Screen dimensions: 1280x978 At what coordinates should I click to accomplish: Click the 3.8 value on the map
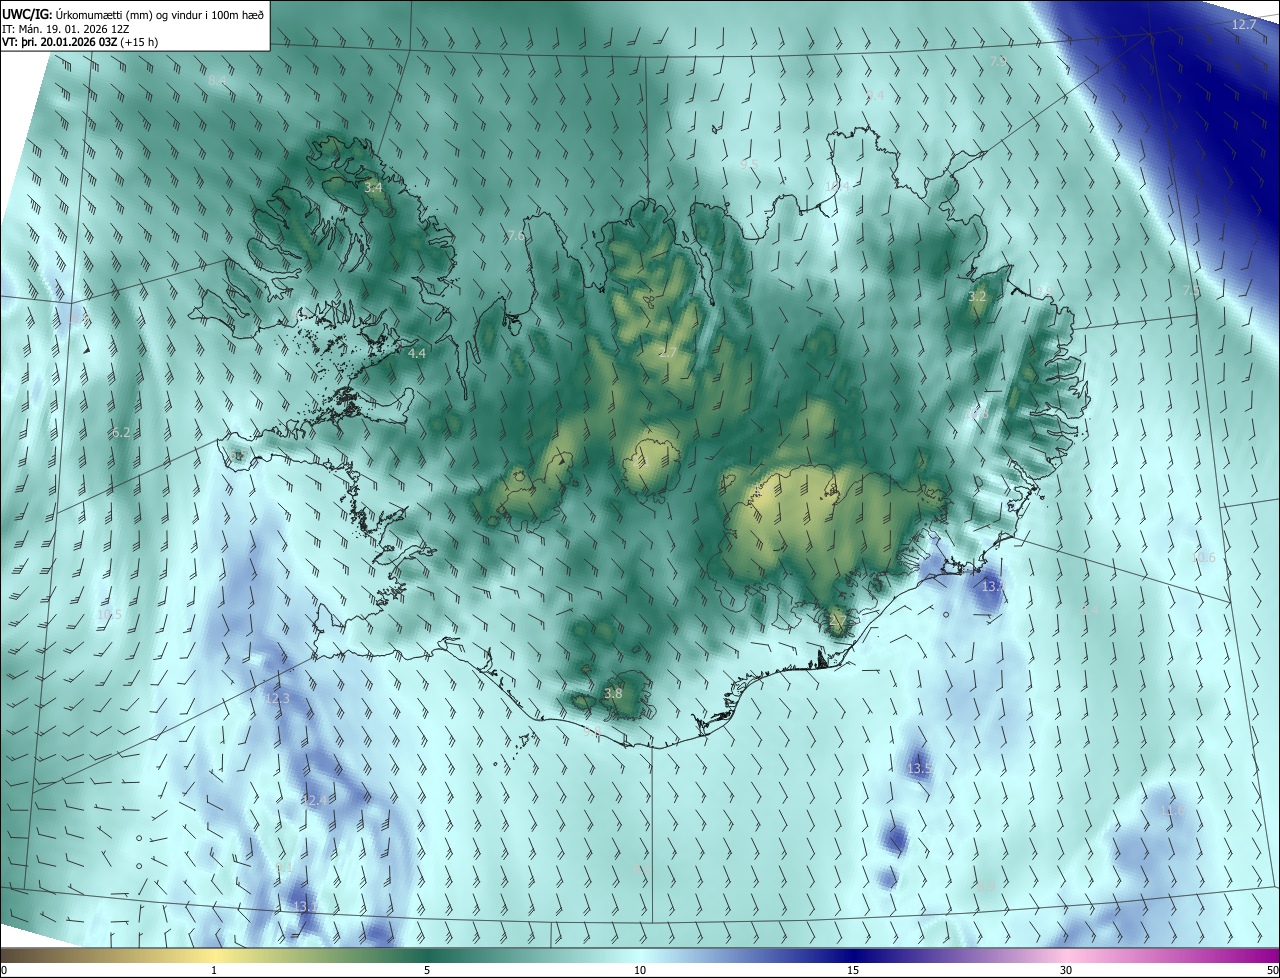tap(614, 693)
